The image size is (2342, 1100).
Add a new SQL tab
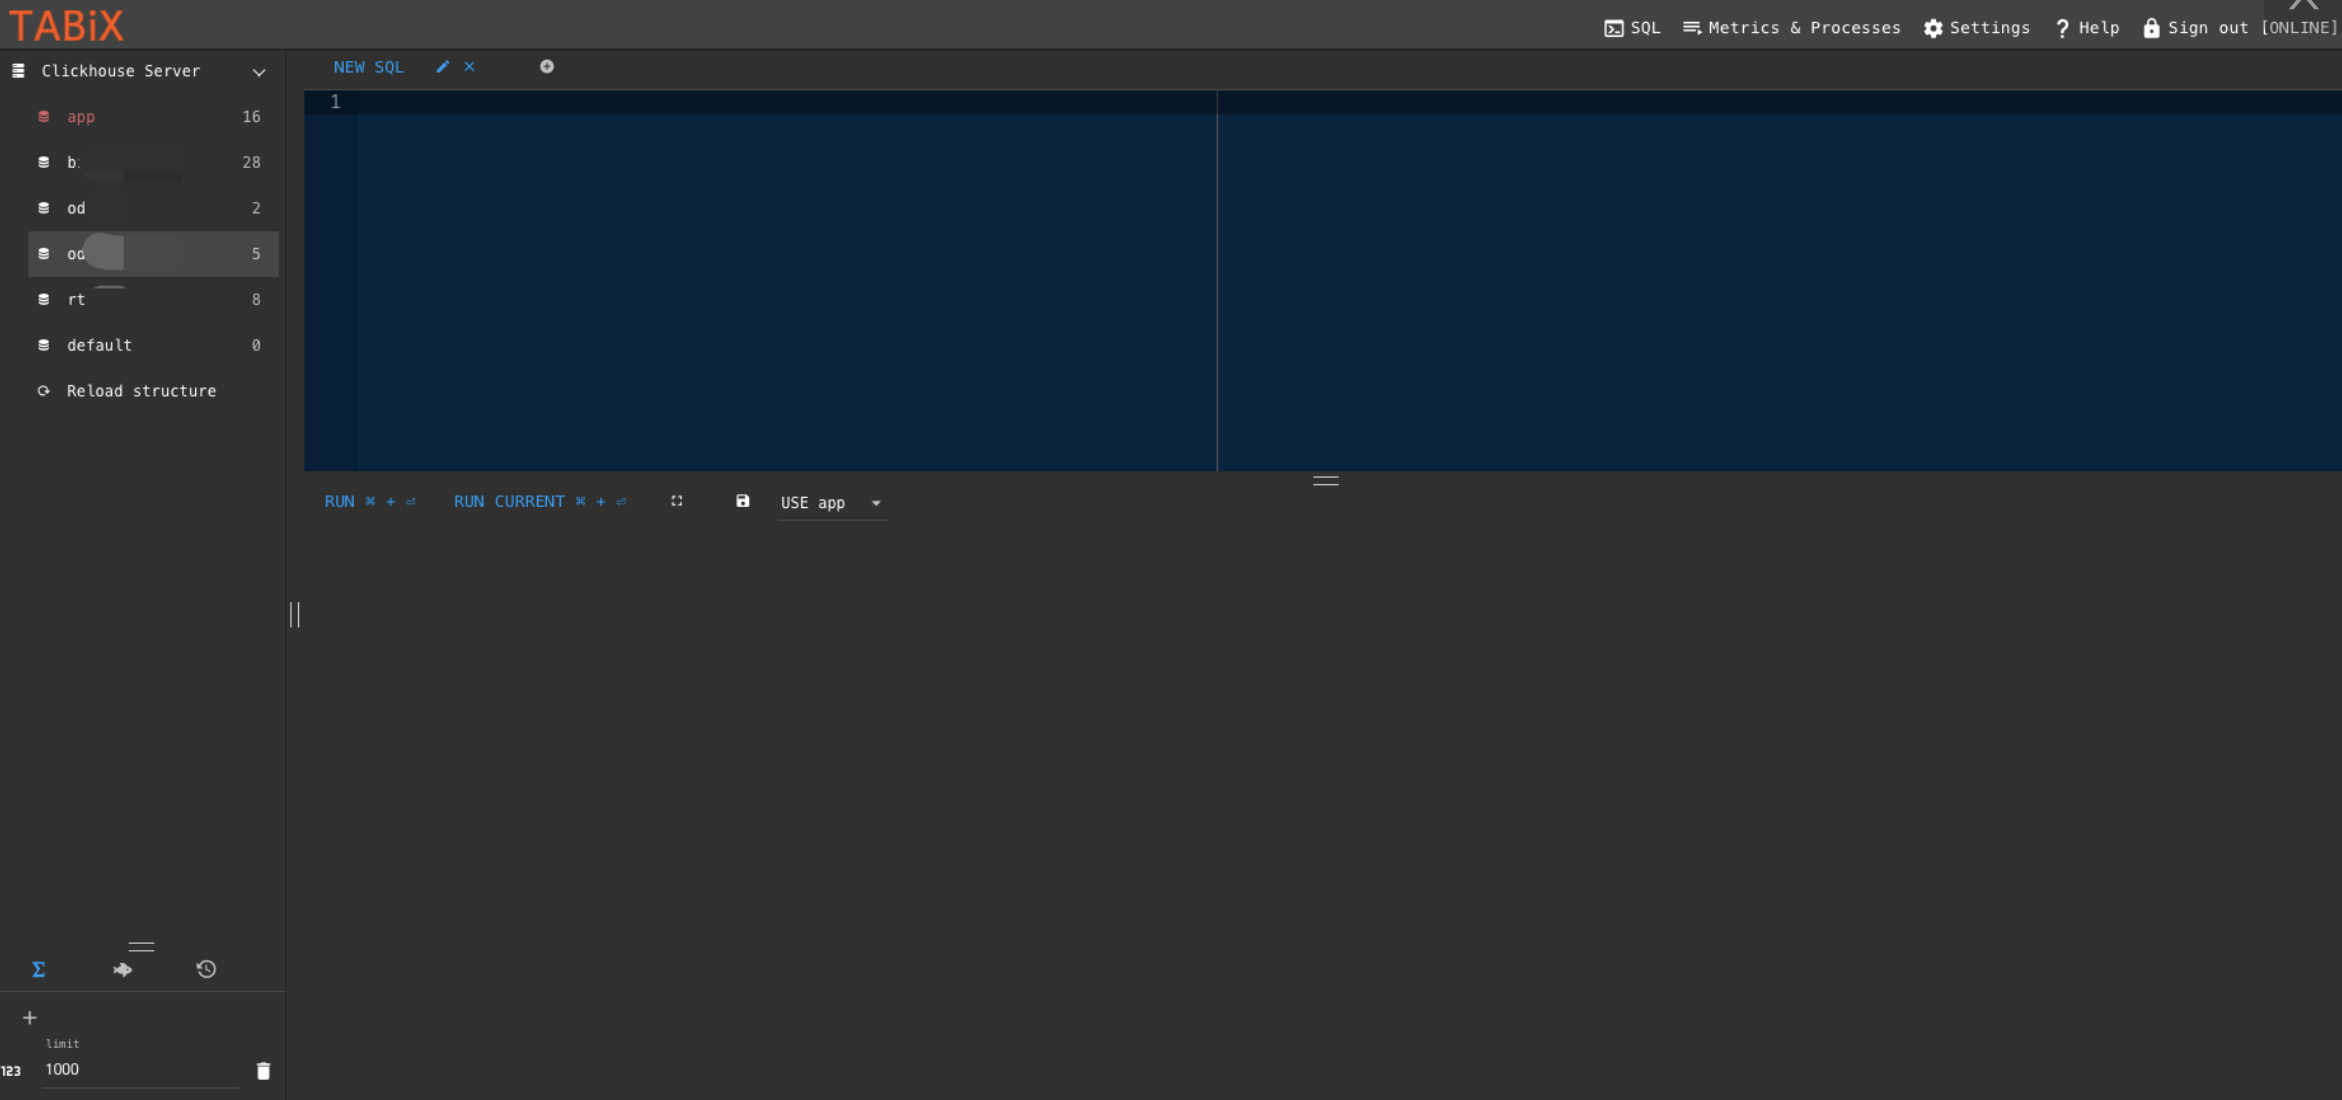tap(547, 67)
